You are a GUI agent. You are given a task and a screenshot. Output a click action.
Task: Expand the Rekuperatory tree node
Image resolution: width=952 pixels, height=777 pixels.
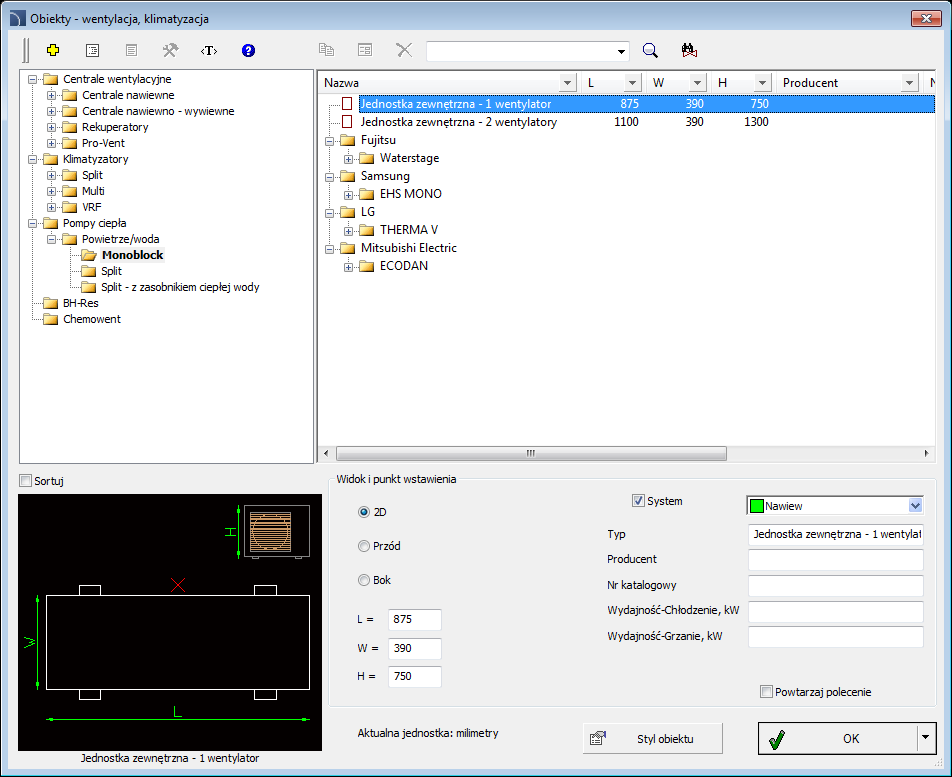coord(52,127)
